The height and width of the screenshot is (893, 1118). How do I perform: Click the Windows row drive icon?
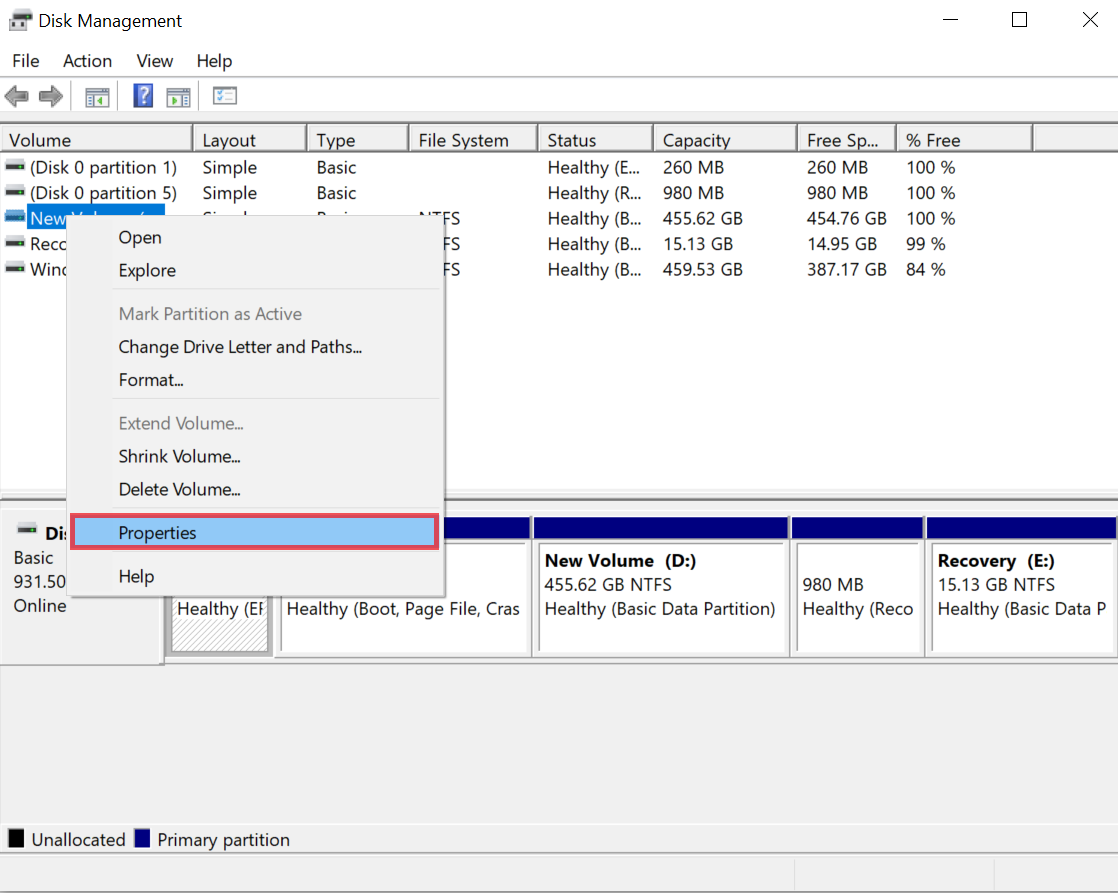pyautogui.click(x=15, y=268)
